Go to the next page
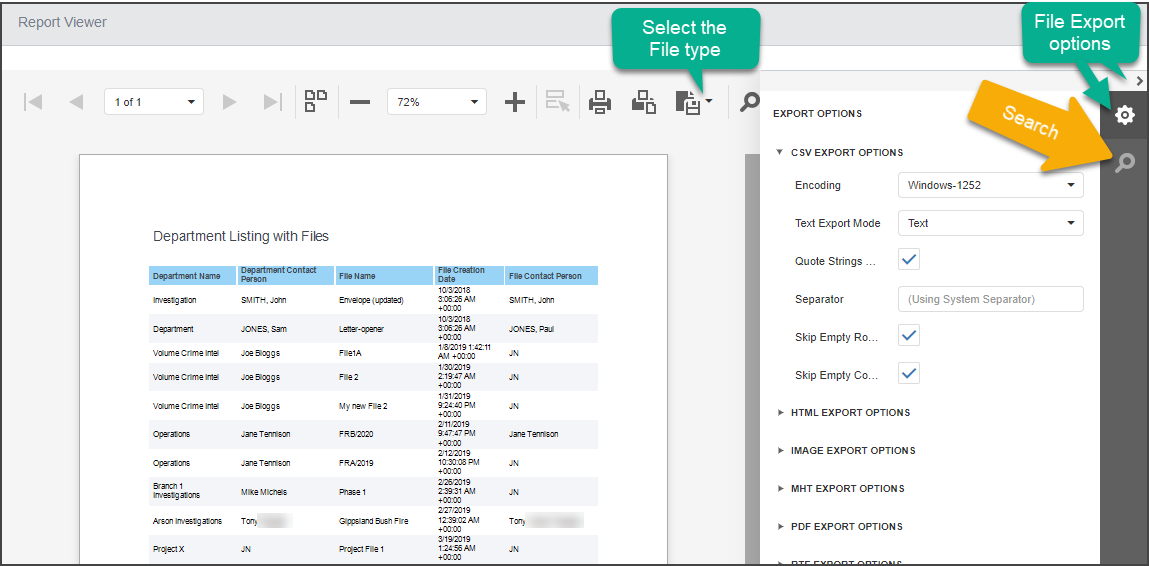The height and width of the screenshot is (566, 1149). pos(229,102)
